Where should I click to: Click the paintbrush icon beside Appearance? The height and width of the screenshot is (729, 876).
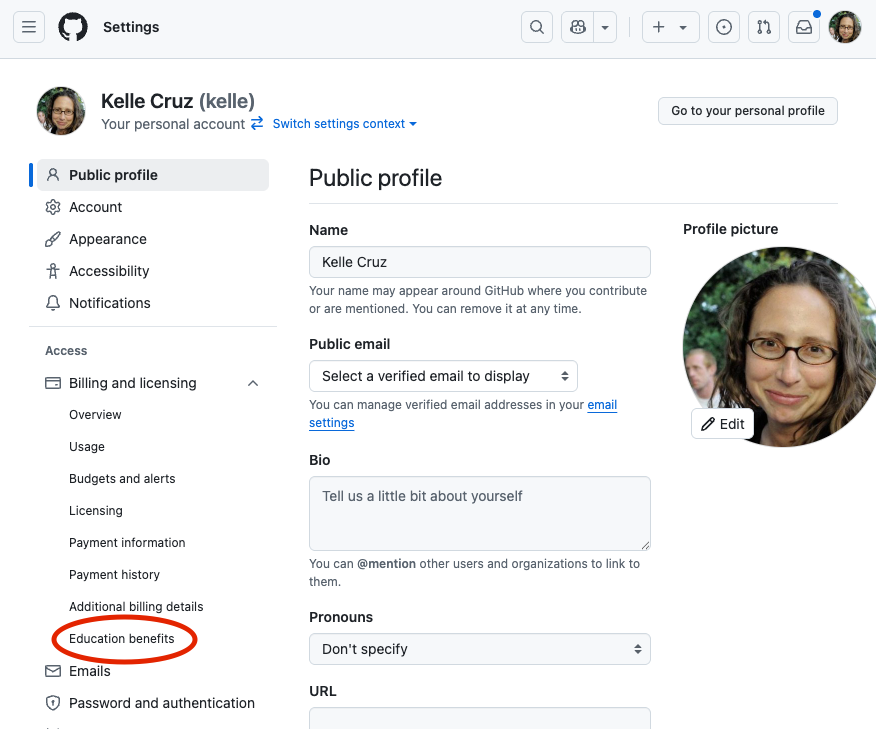point(53,239)
